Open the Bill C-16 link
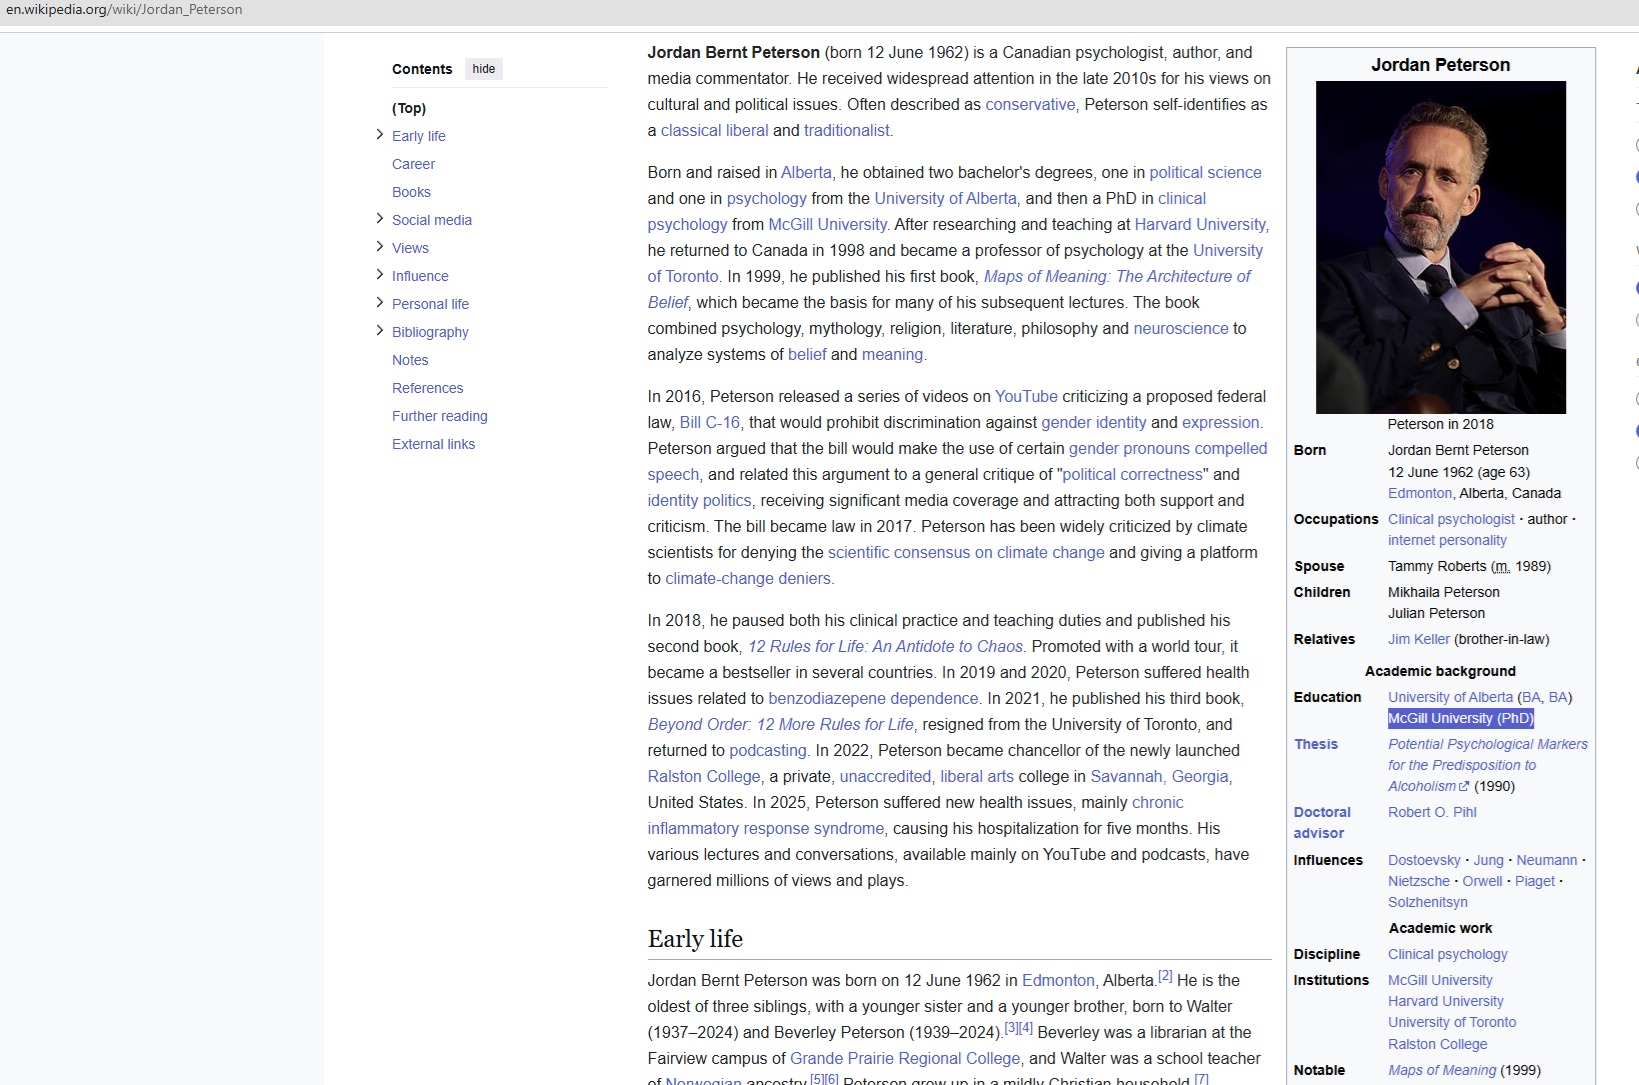 [710, 422]
